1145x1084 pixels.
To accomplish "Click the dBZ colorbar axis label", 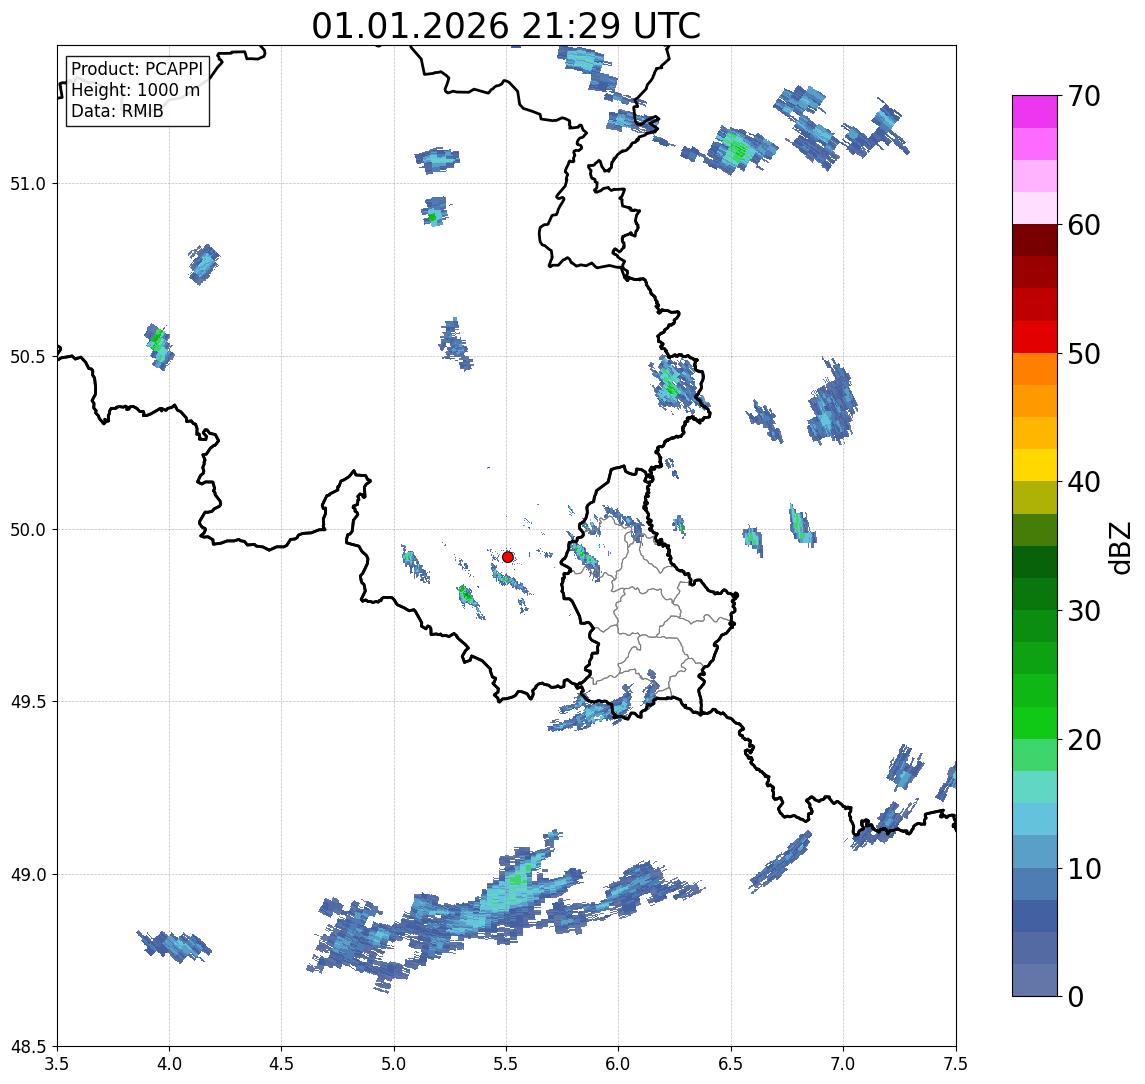I will point(1122,546).
